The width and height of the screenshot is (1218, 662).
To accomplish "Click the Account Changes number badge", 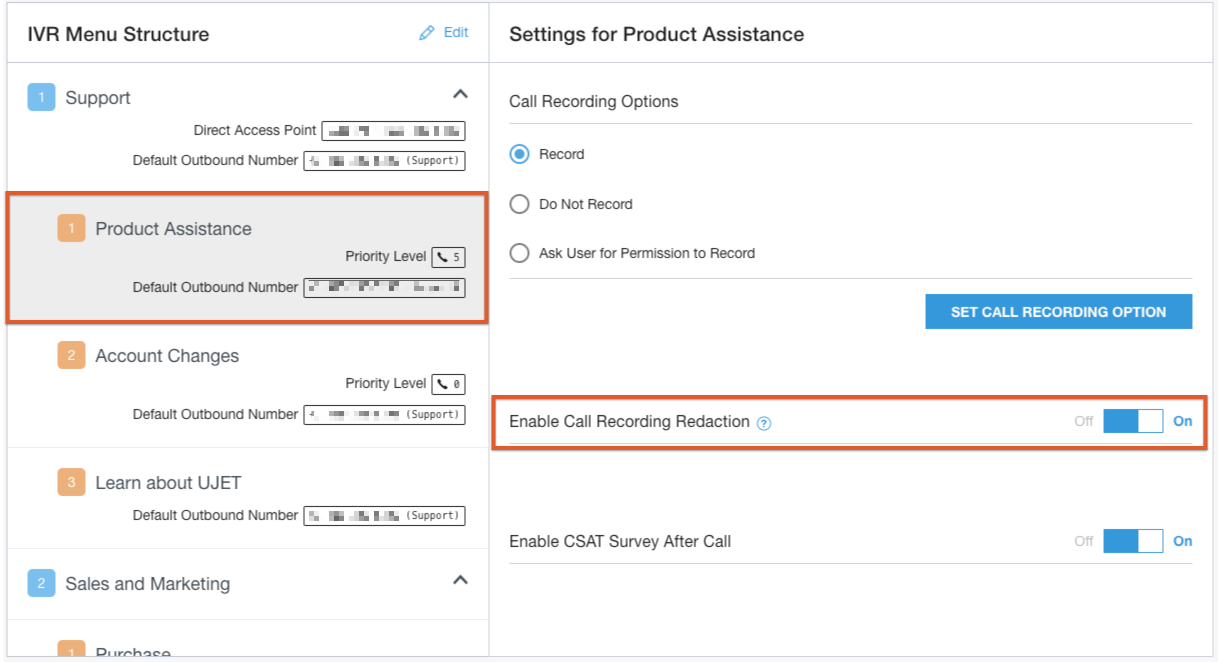I will [x=71, y=355].
